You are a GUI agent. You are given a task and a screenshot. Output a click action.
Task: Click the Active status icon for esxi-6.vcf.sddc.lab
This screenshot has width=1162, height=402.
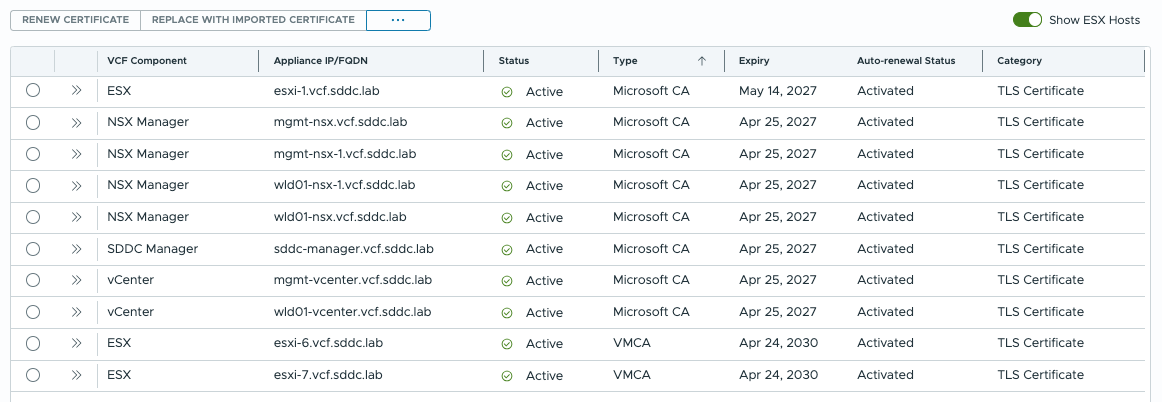point(507,344)
